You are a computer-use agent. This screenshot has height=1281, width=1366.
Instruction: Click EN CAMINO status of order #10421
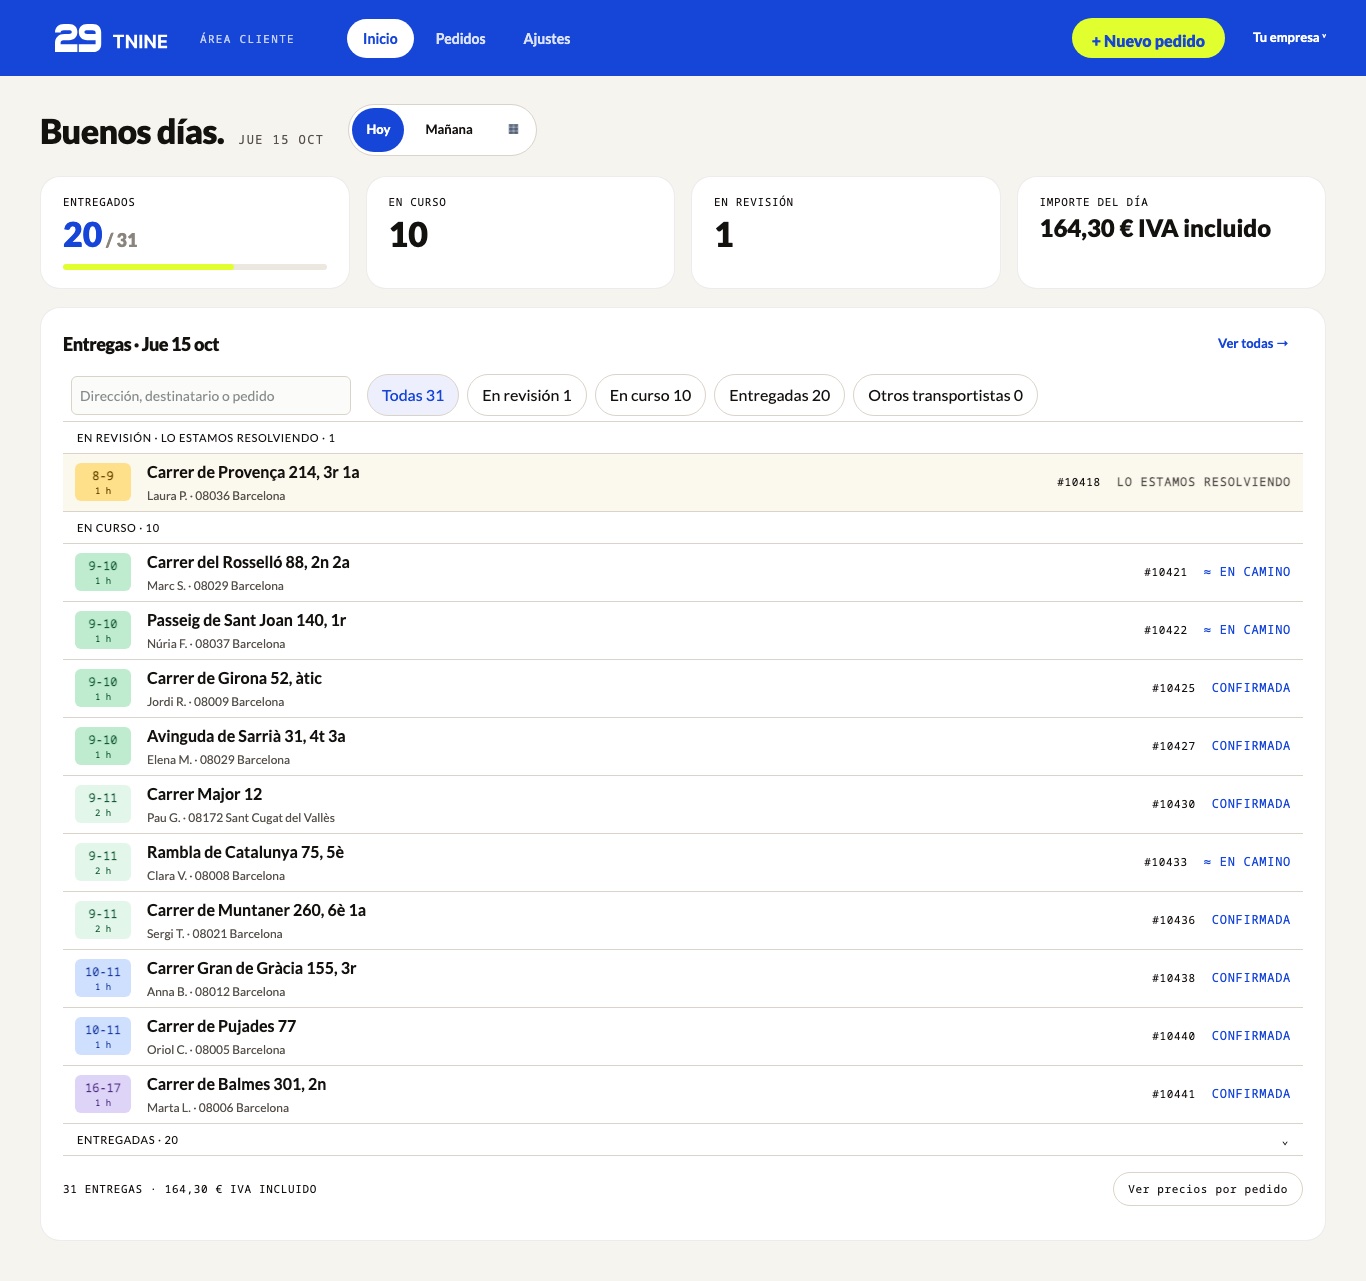tap(1247, 572)
